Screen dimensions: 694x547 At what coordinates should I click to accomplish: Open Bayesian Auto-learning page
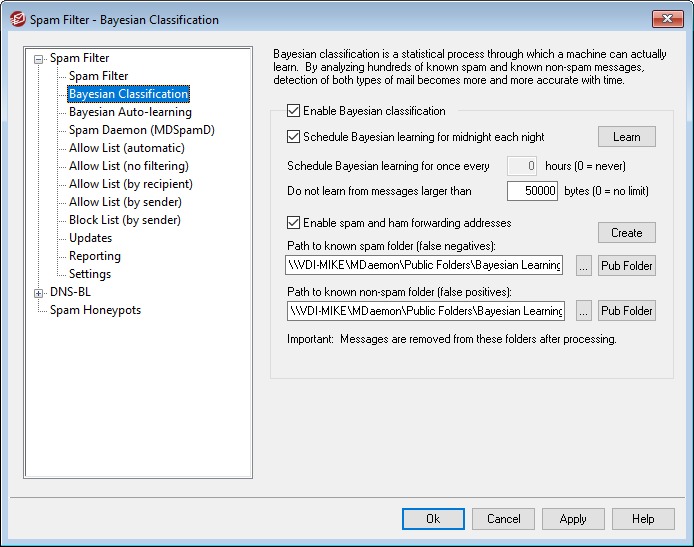(x=130, y=112)
